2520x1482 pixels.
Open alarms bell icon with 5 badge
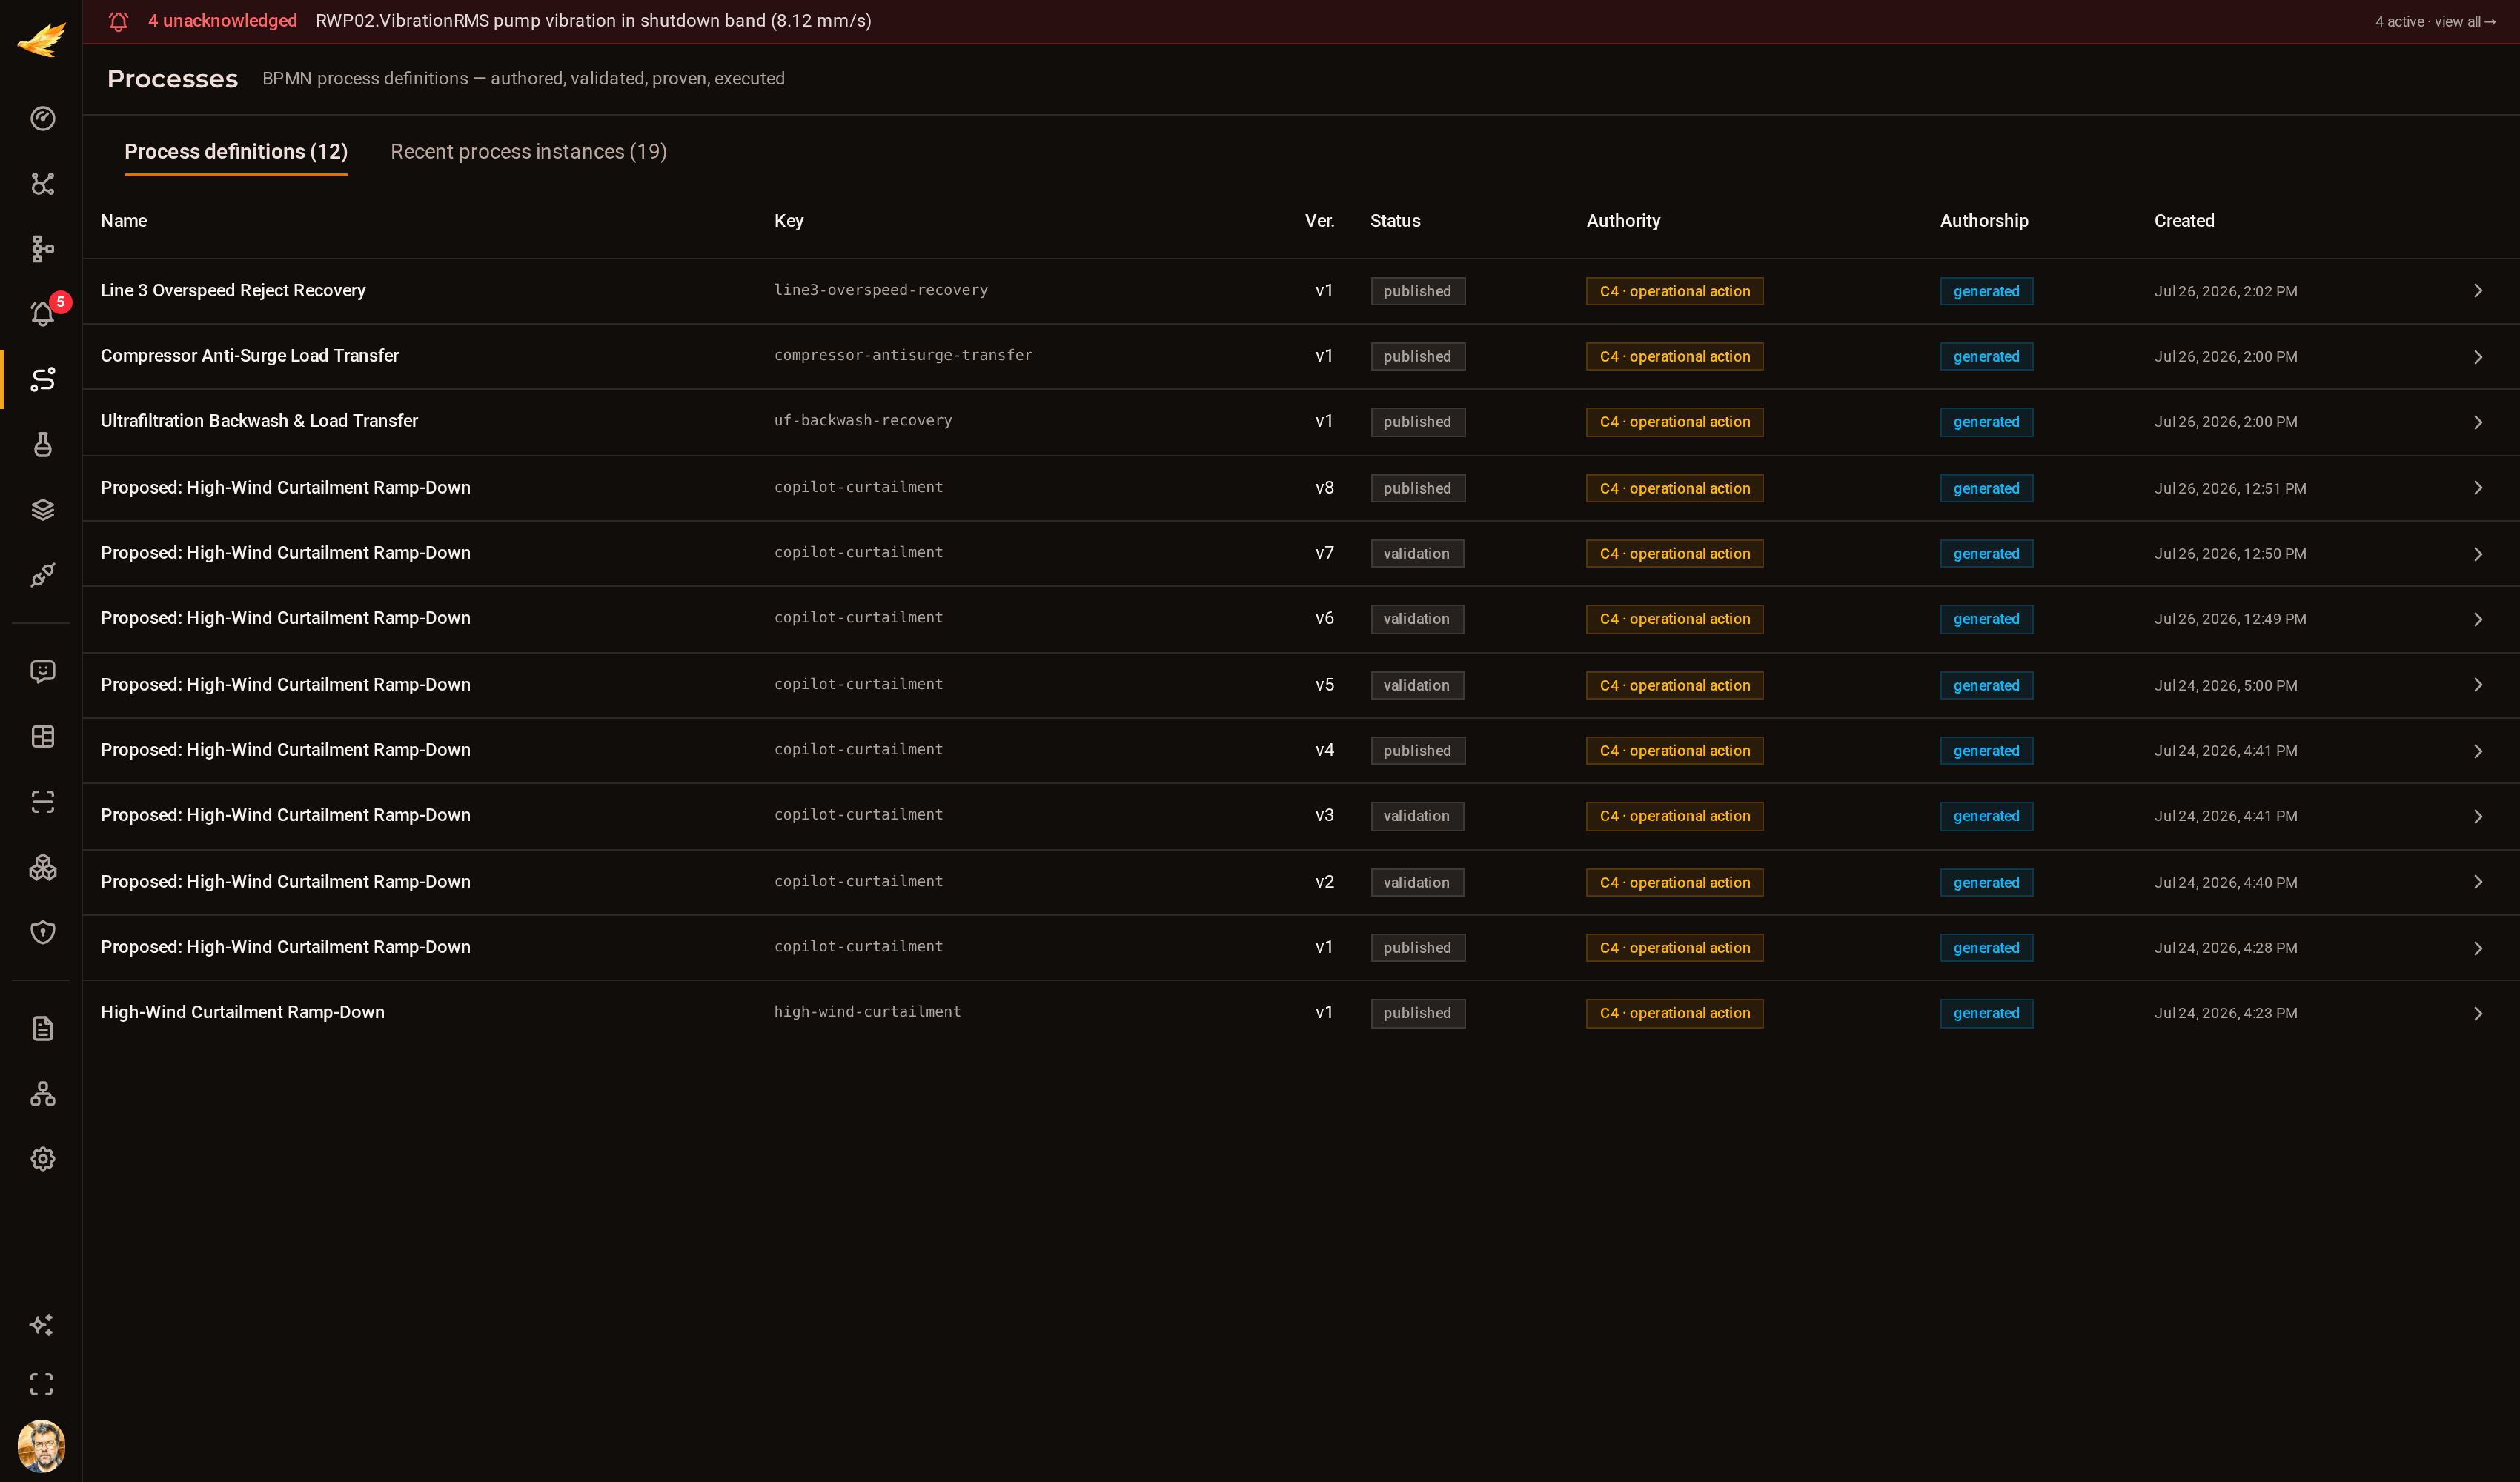click(42, 314)
